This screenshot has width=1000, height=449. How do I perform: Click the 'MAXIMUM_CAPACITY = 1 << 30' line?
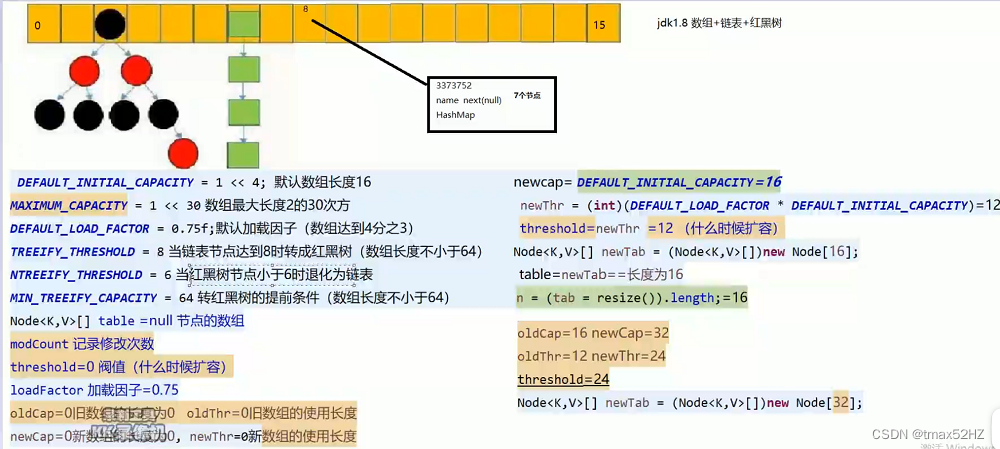tap(179, 205)
